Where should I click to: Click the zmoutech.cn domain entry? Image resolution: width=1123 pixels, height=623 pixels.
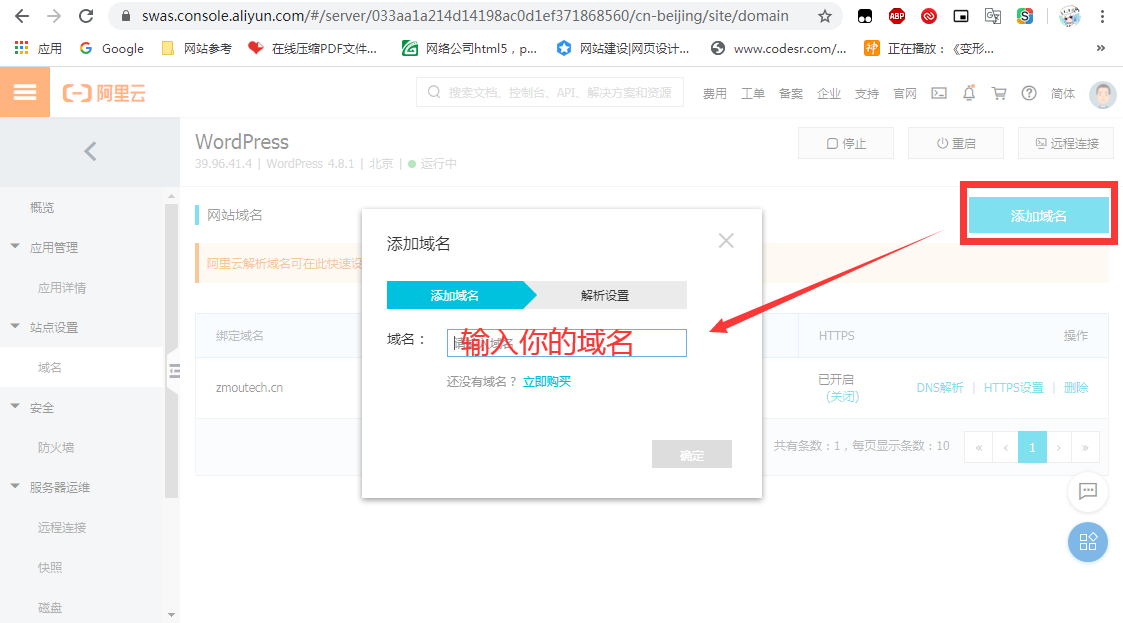(x=249, y=387)
